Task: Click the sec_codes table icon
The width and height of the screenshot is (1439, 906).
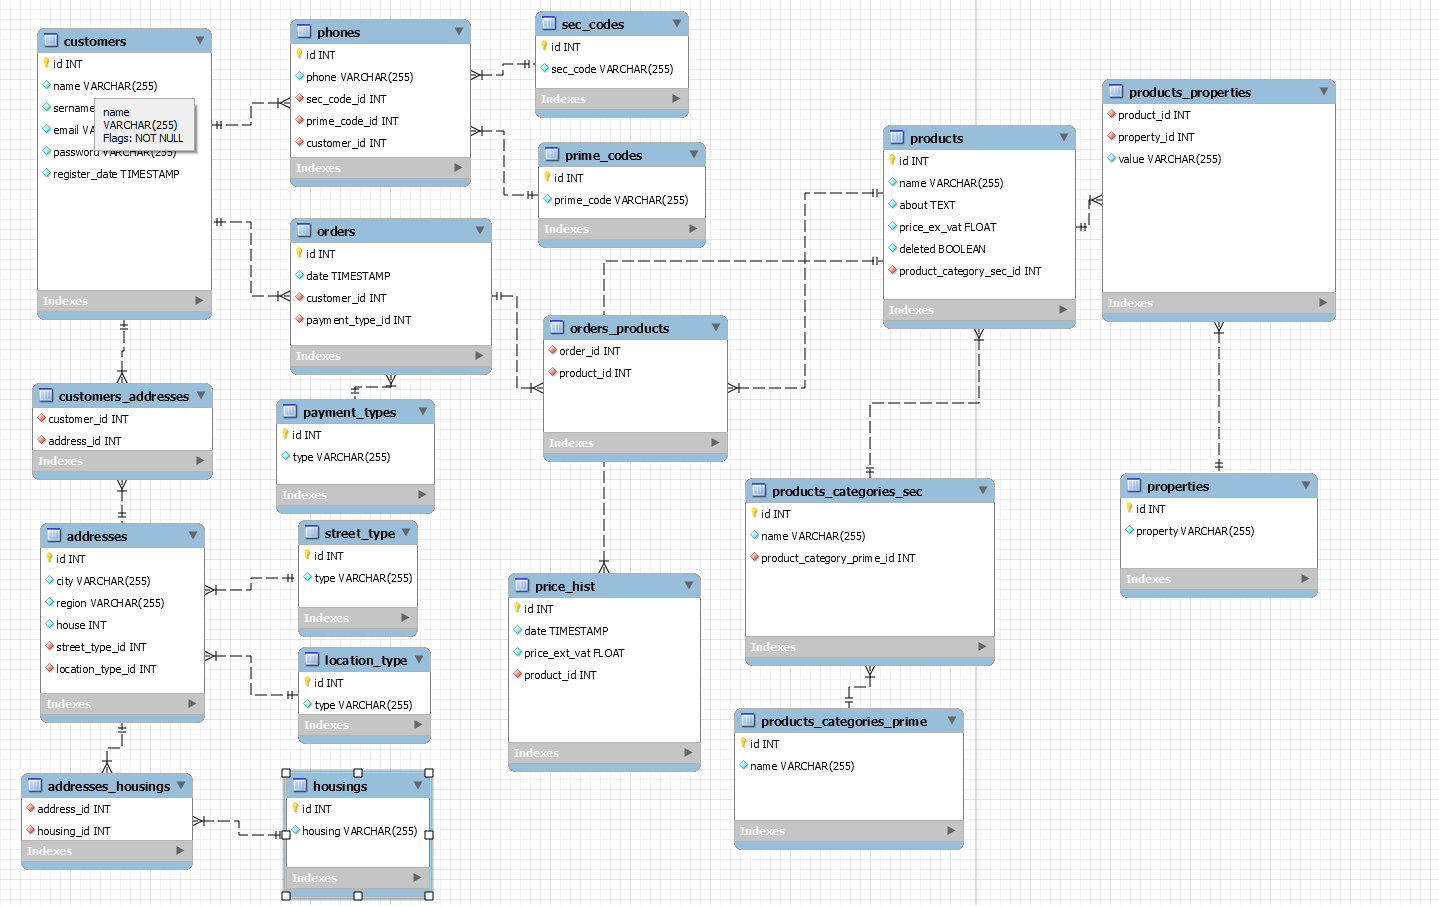Action: click(x=549, y=23)
